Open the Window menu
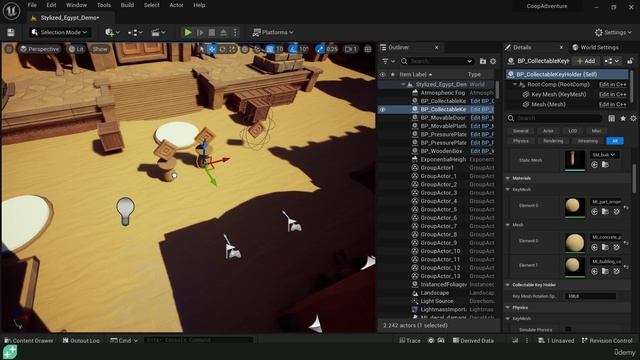Screen dimensions: 640x360 pyautogui.click(x=76, y=5)
